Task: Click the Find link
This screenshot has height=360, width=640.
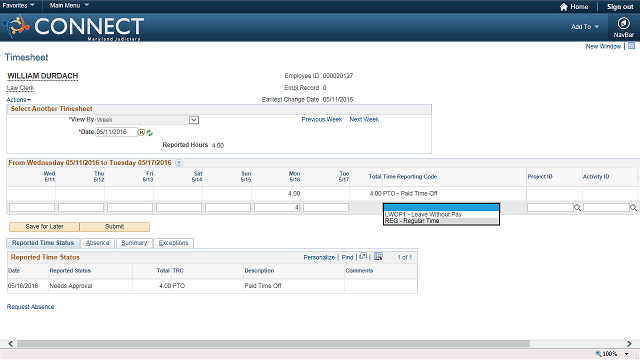Action: click(347, 258)
